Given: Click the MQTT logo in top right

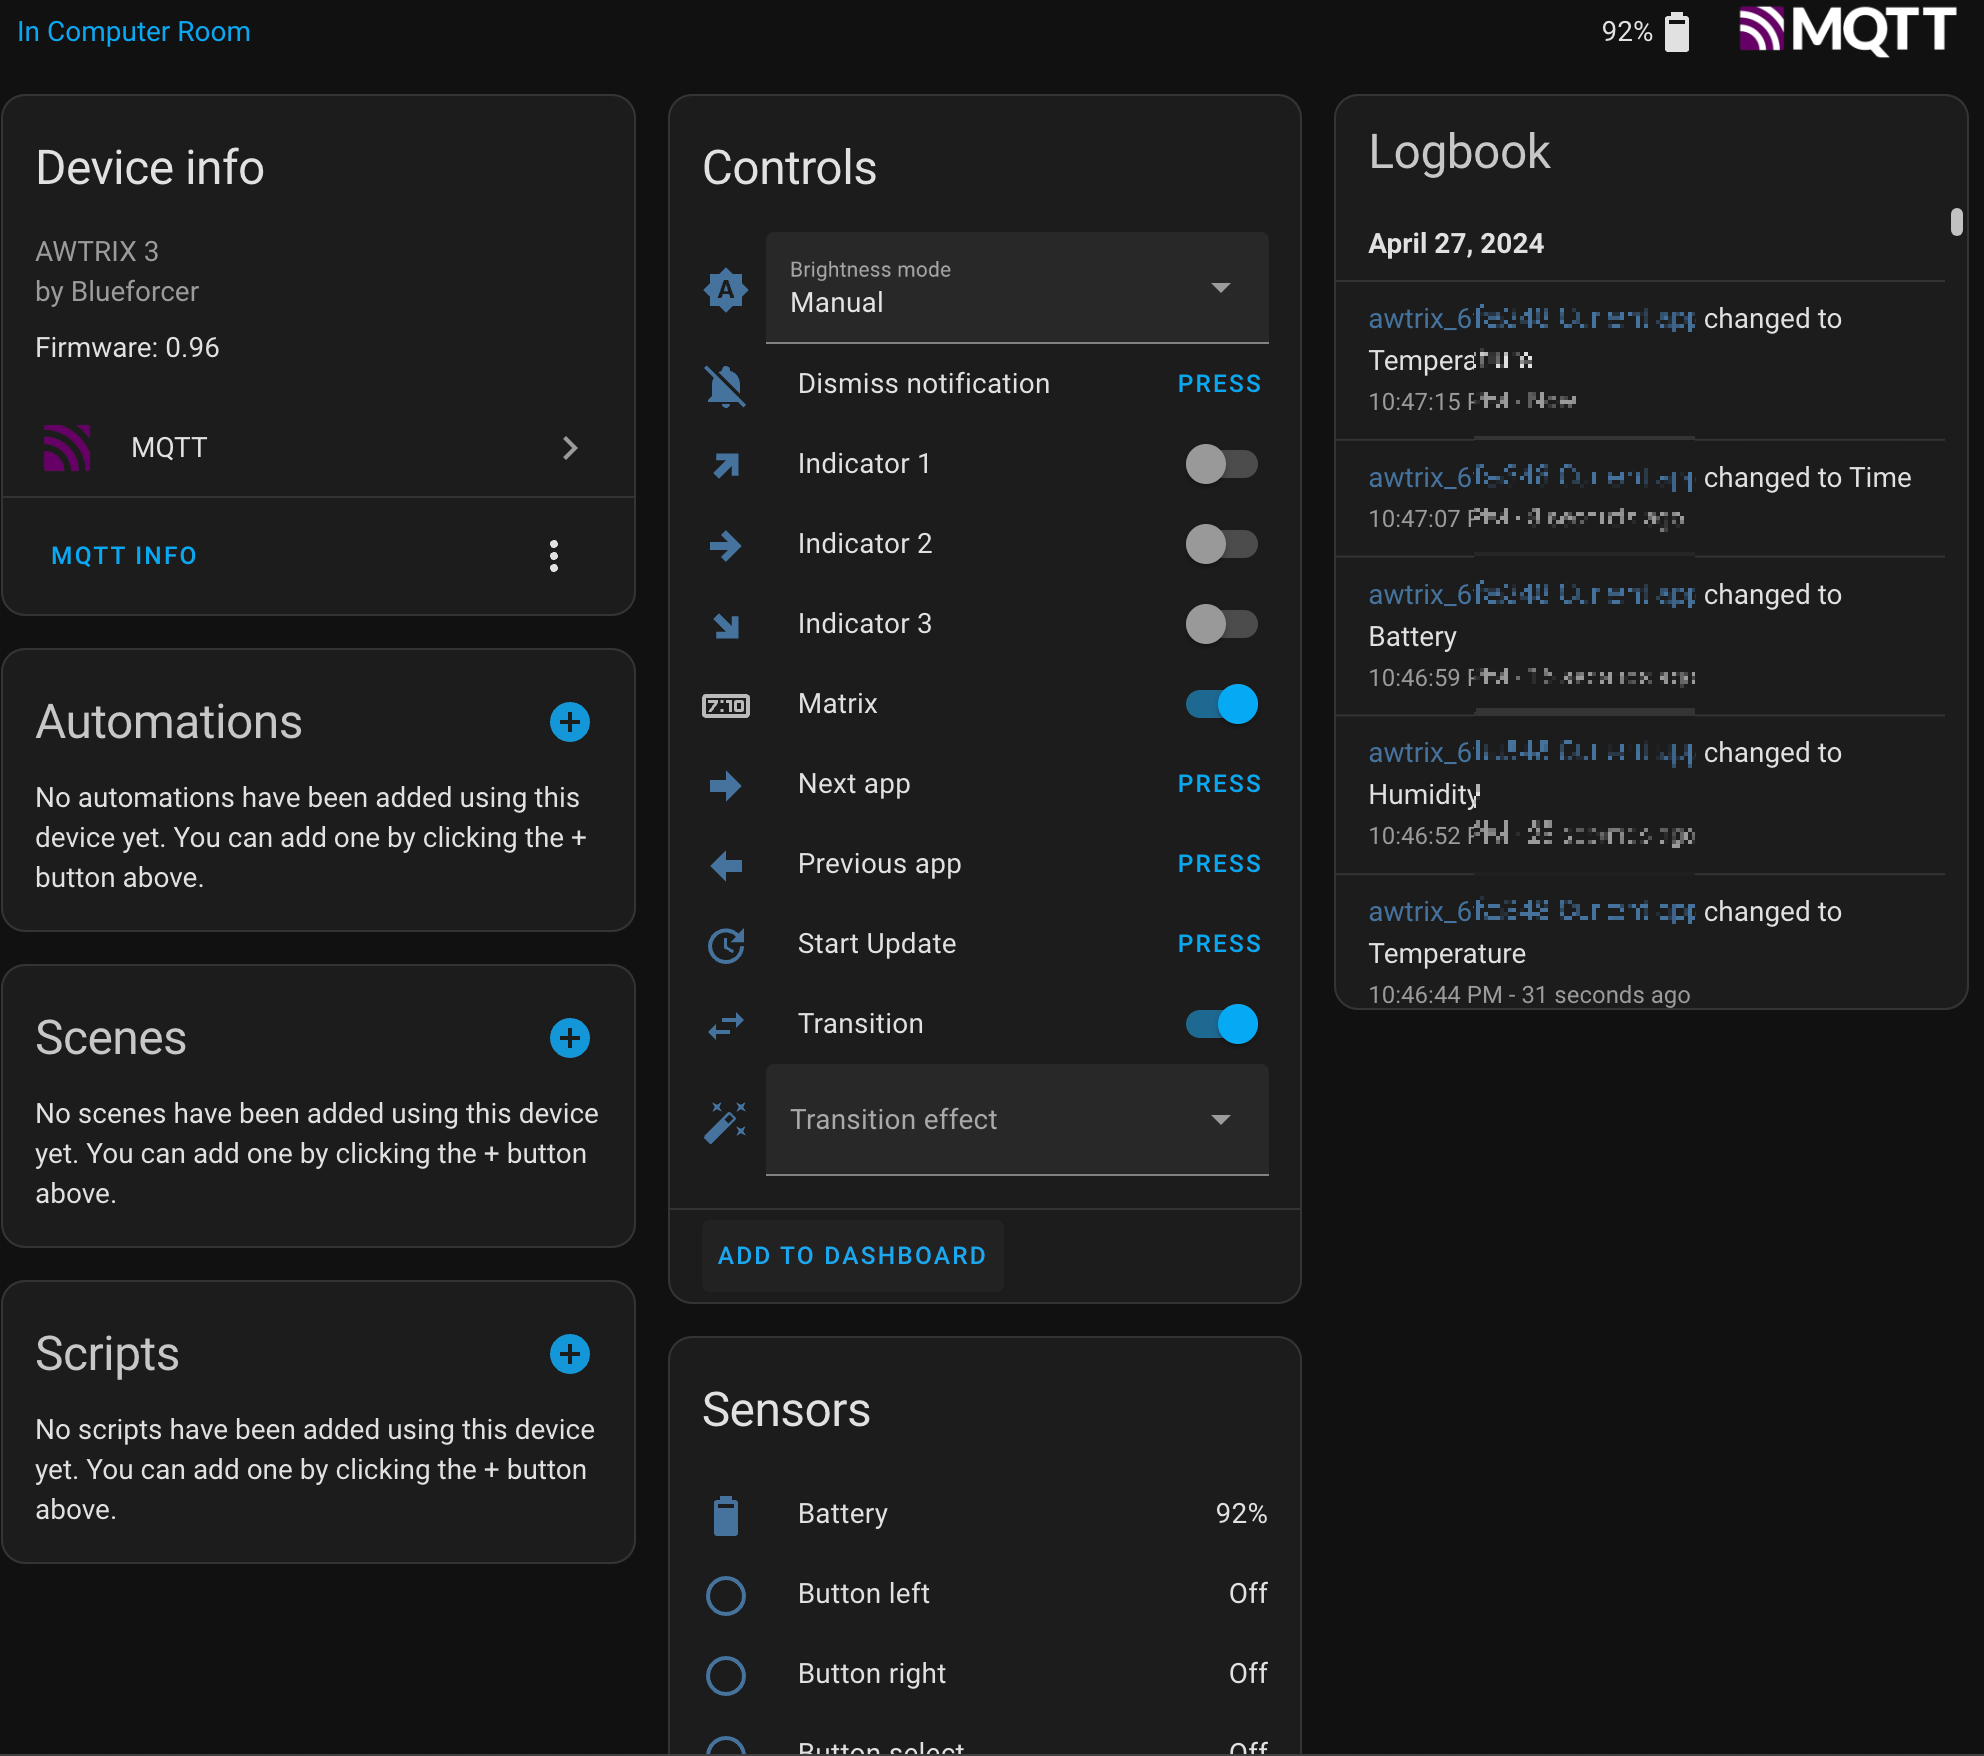Looking at the screenshot, I should (1847, 30).
